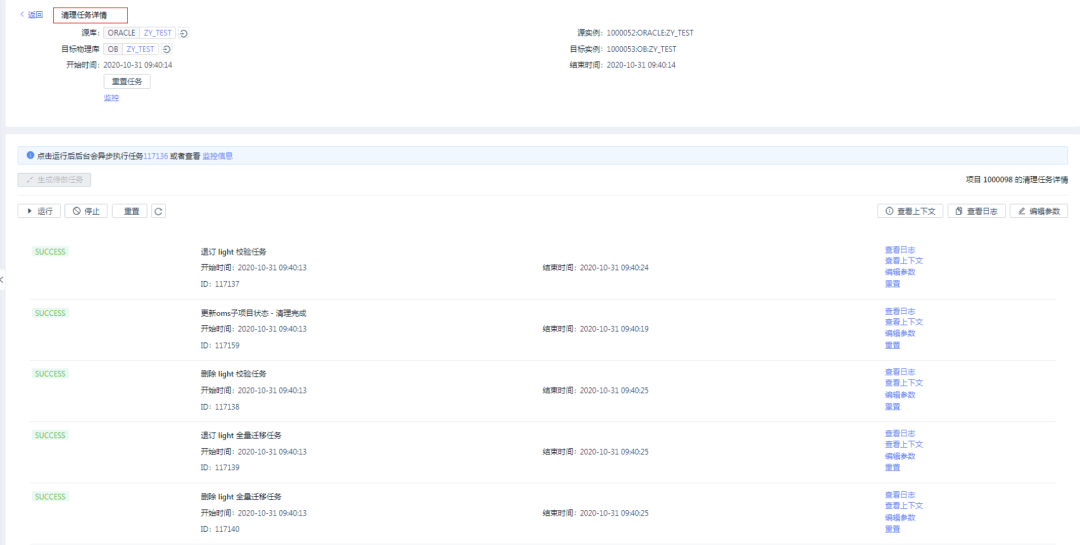Open 查看日志 for task ID 117140
Image resolution: width=1080 pixels, height=545 pixels.
click(x=900, y=495)
